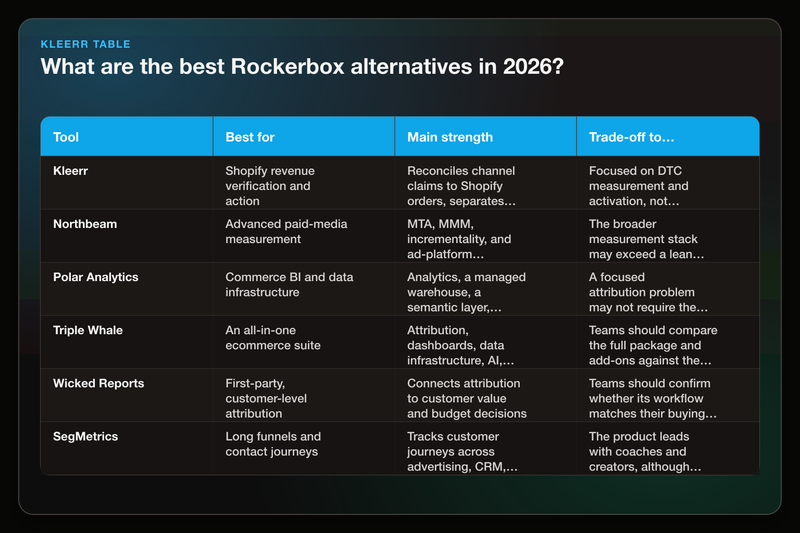Image resolution: width=800 pixels, height=533 pixels.
Task: Click 'Connects attribution to customer value' cell
Action: [x=485, y=395]
